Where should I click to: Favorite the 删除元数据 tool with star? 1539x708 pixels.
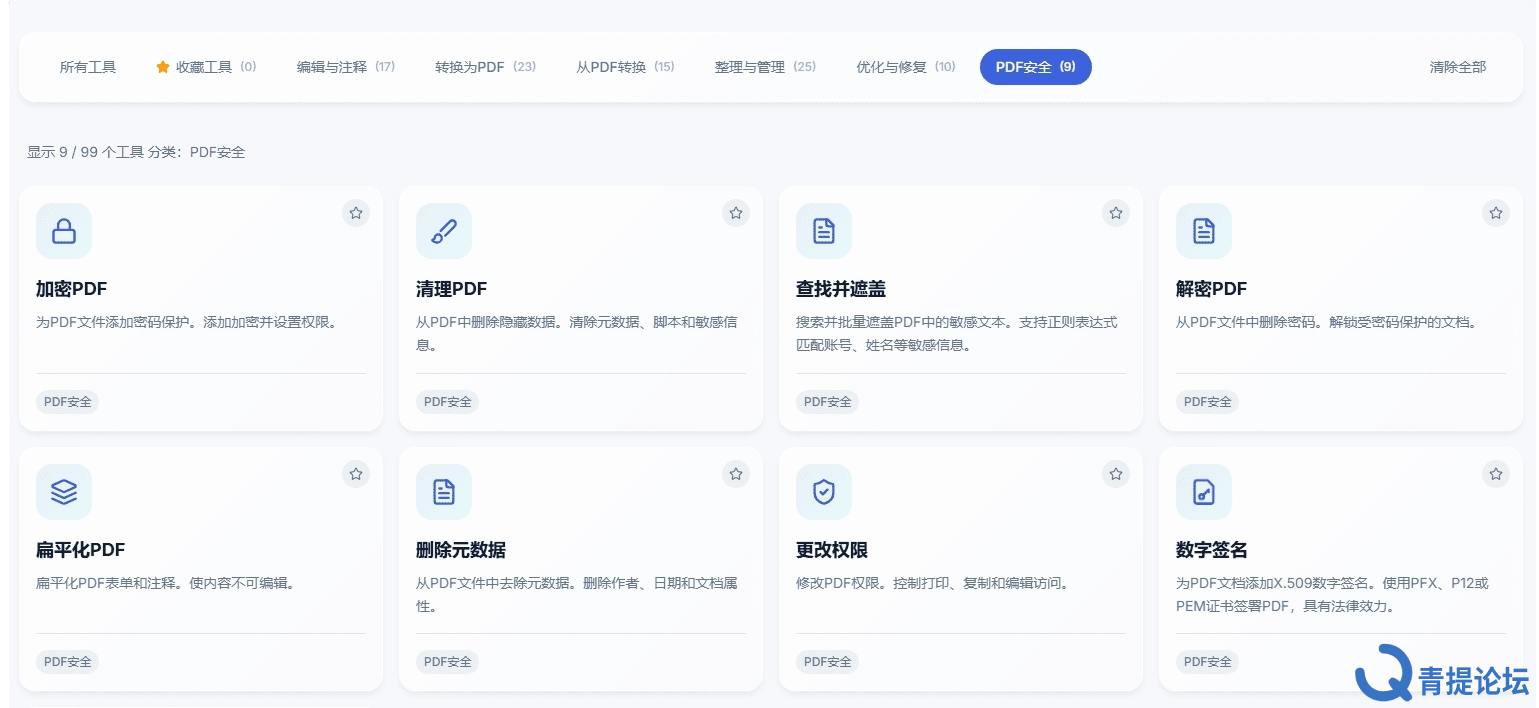click(x=736, y=474)
